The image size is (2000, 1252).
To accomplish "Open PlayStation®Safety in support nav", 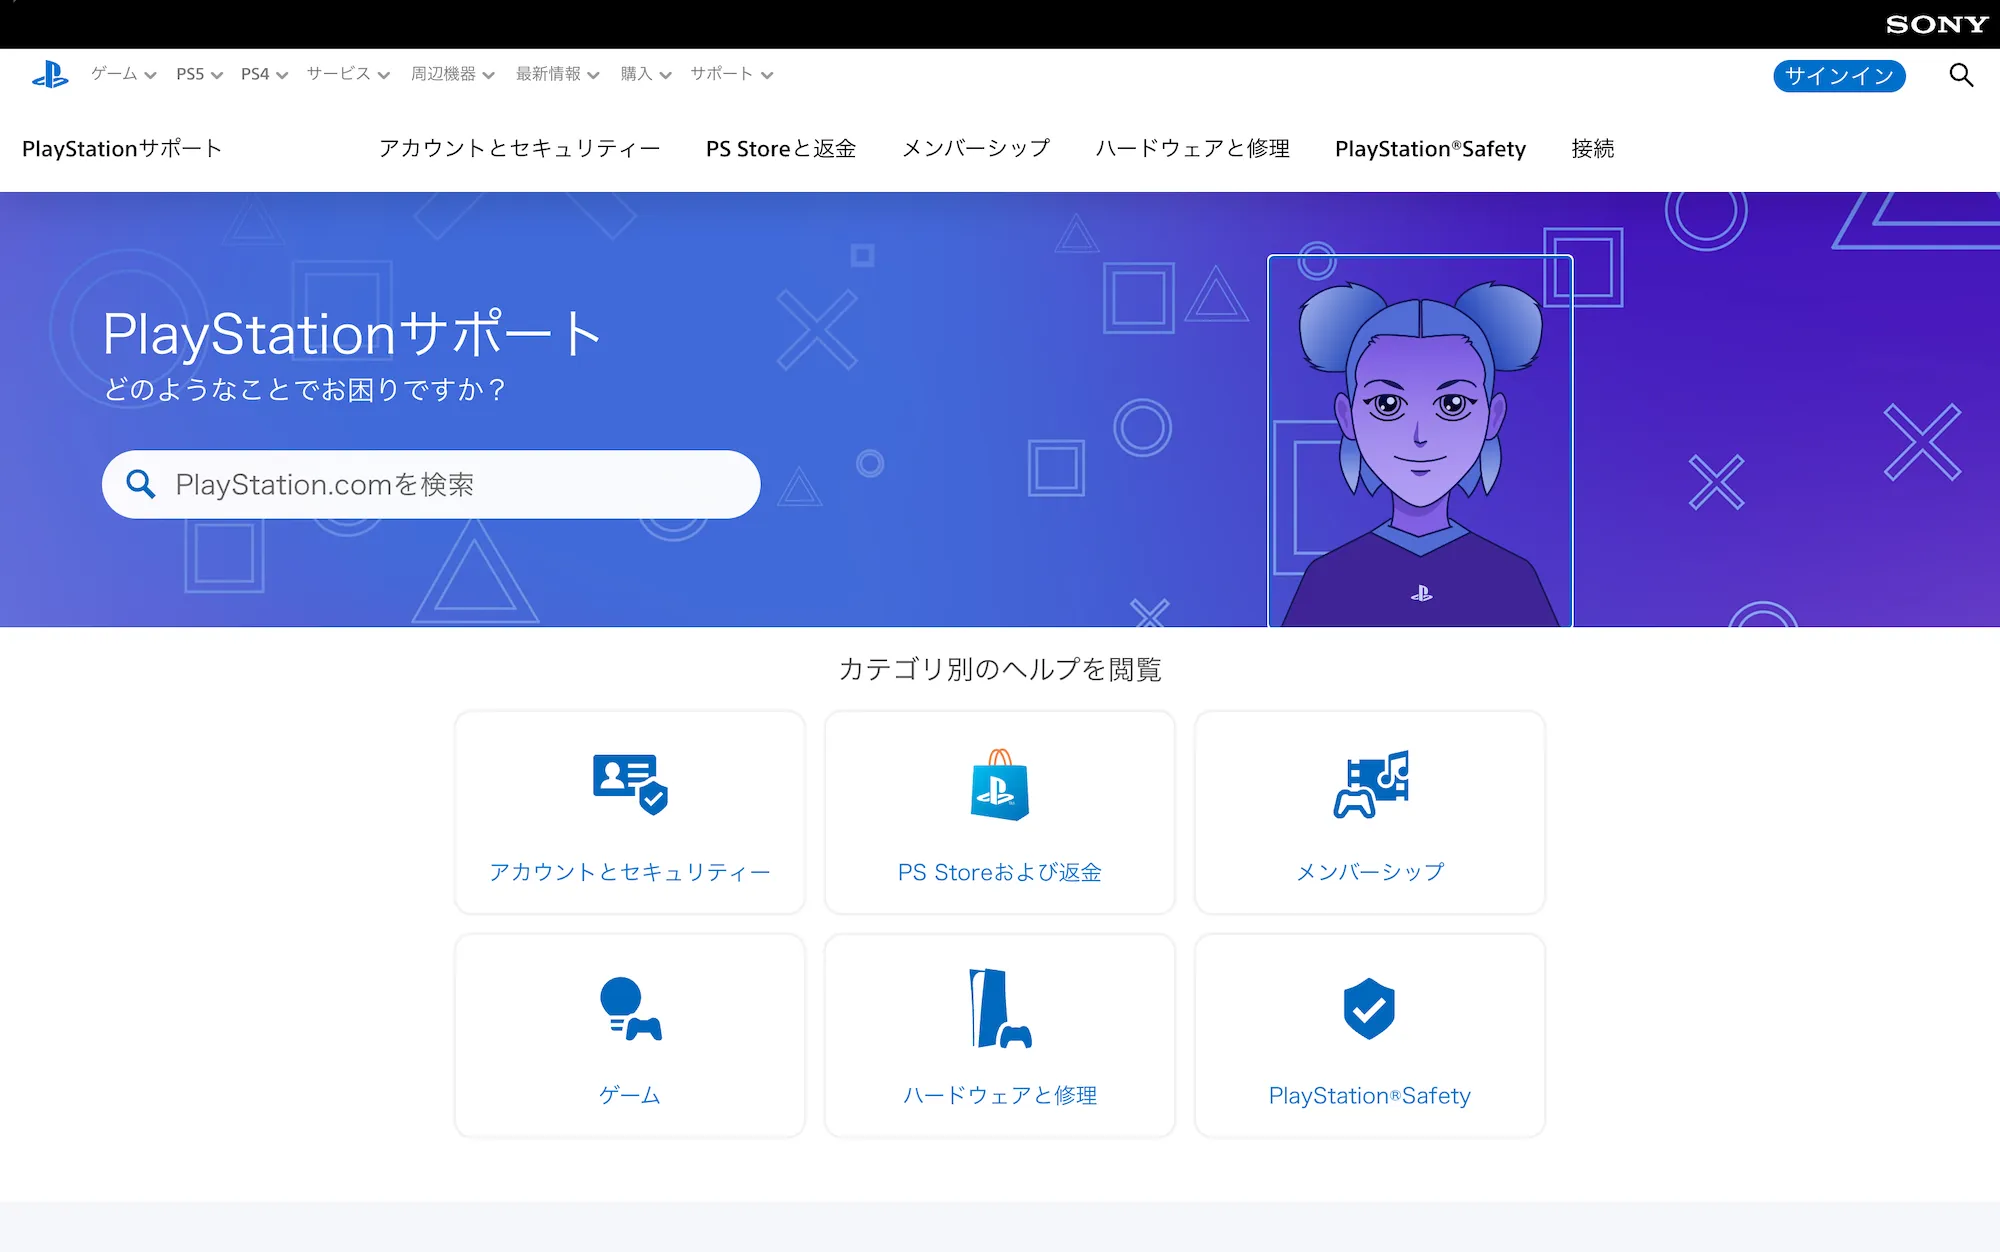I will pyautogui.click(x=1430, y=149).
